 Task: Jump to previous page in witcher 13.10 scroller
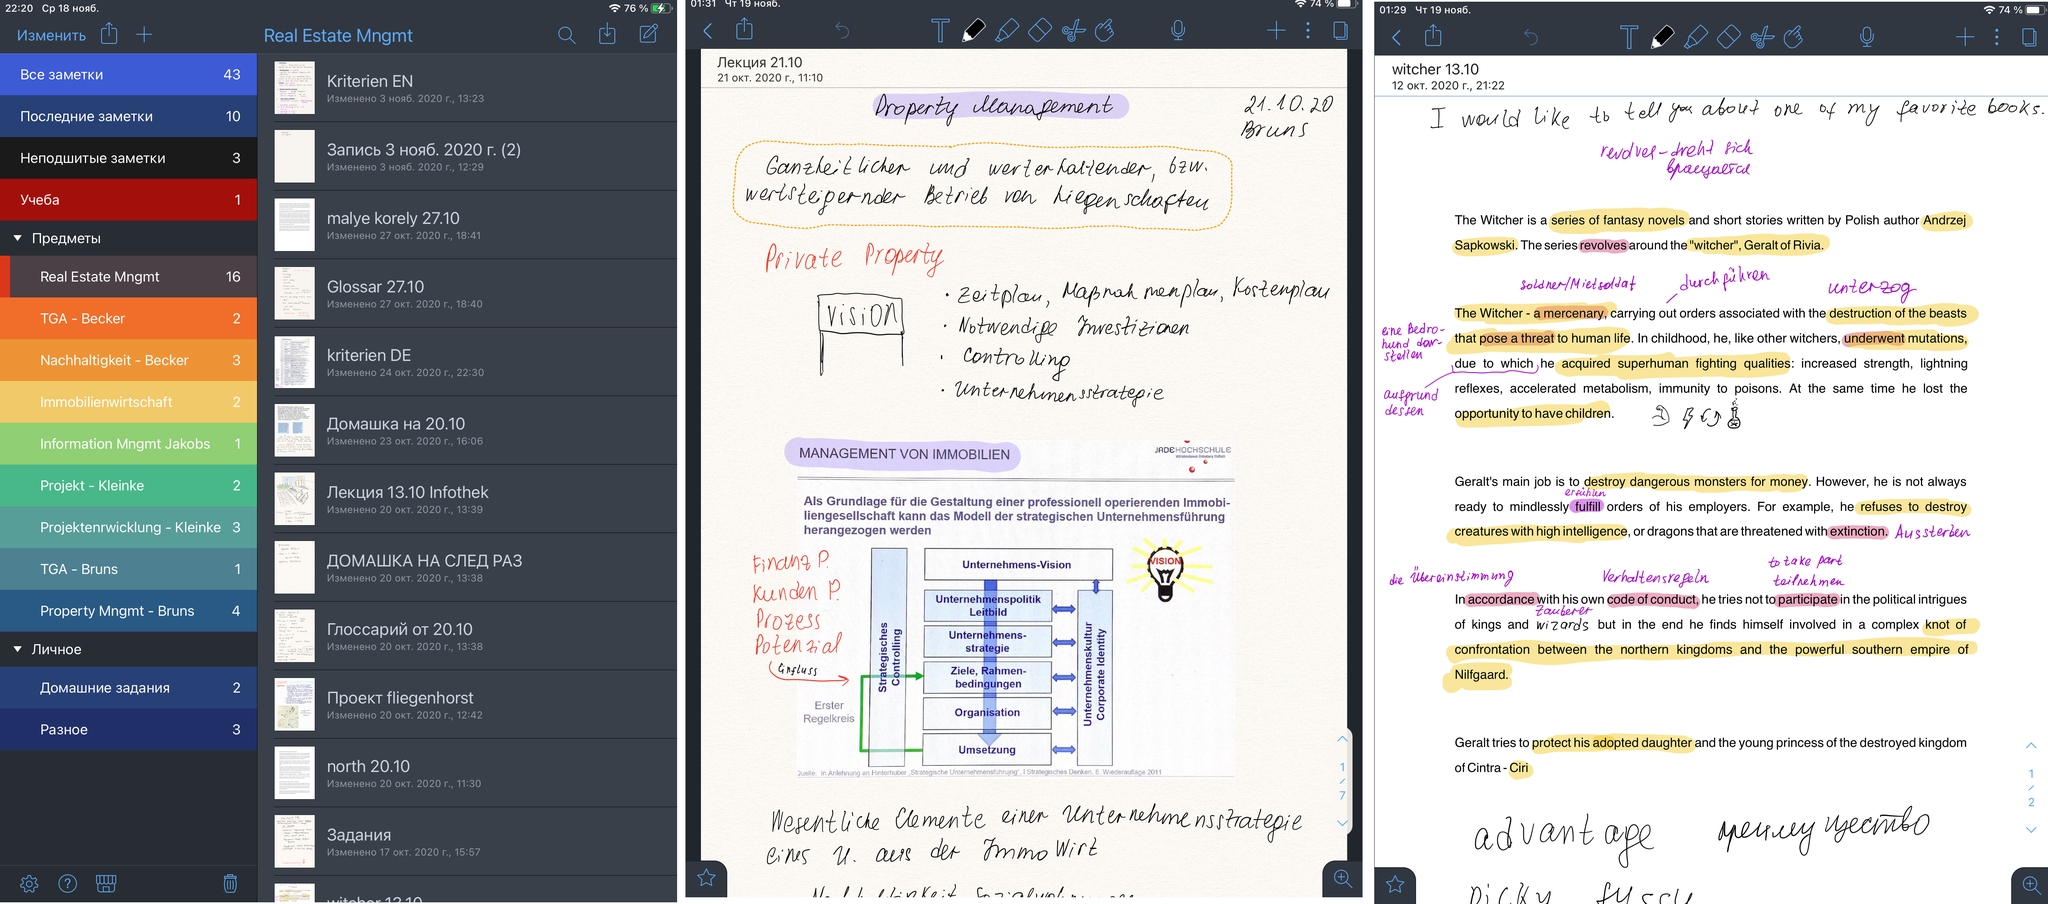2031,746
